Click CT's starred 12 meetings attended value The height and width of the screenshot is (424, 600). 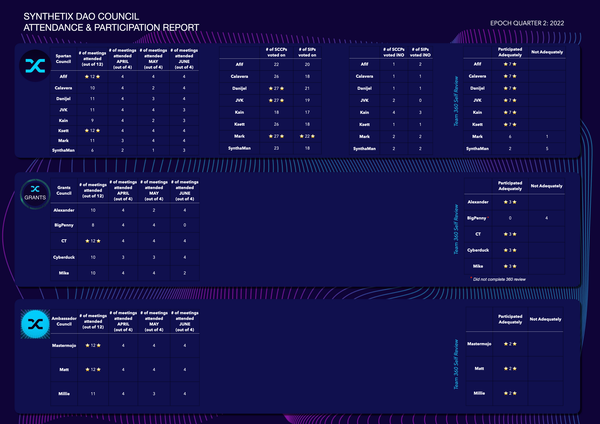point(93,241)
